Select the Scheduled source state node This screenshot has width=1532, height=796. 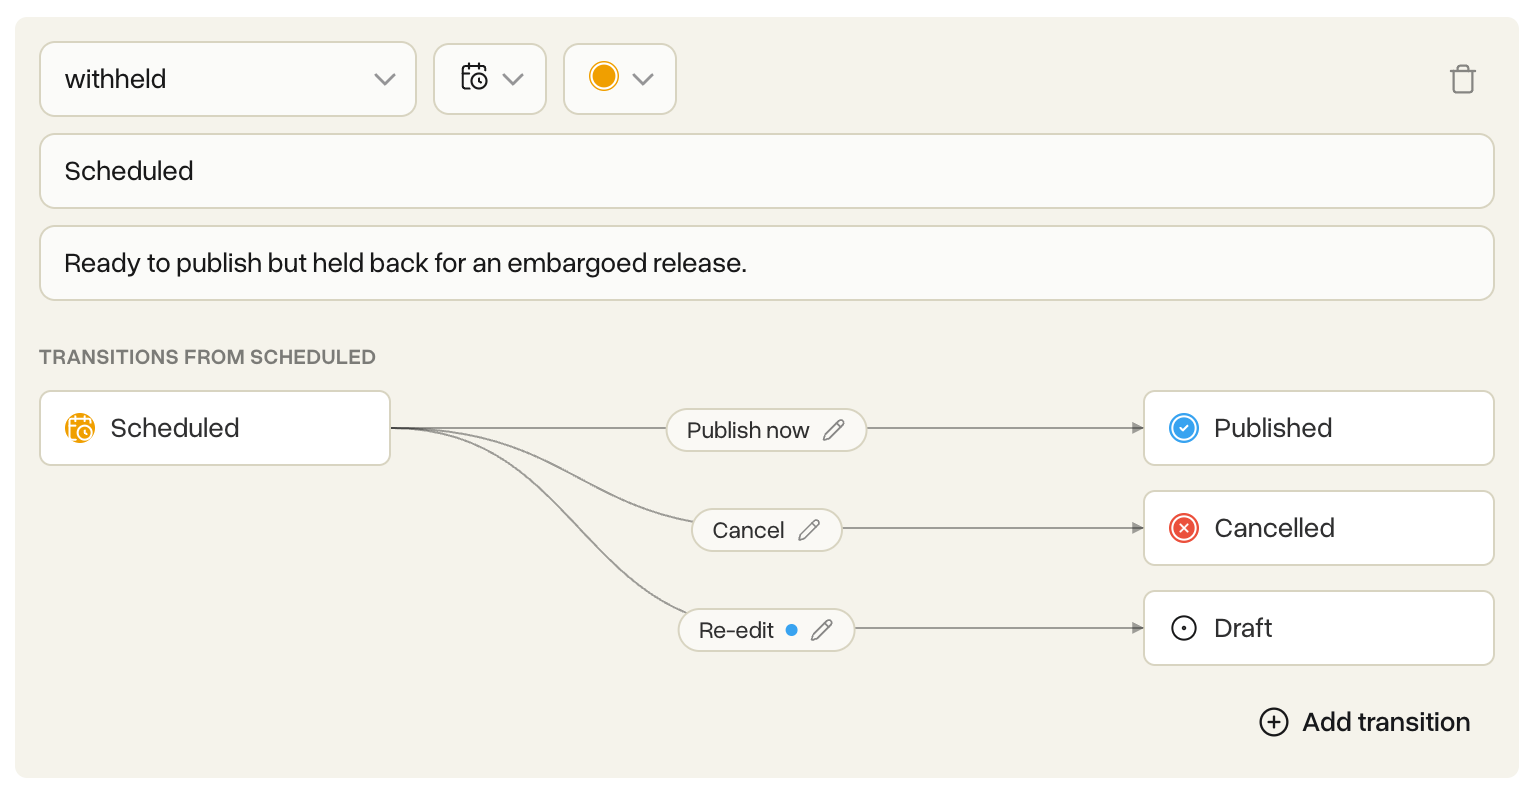pos(215,428)
